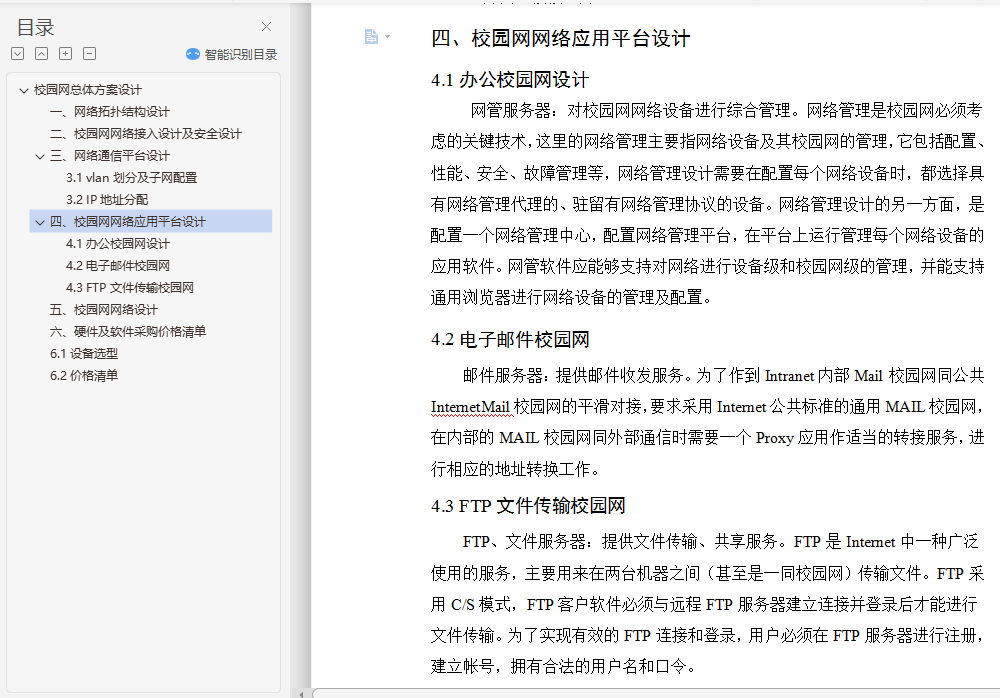Click the underlined word InternetMail in the text
Screen dimensions: 1000x698
point(470,407)
